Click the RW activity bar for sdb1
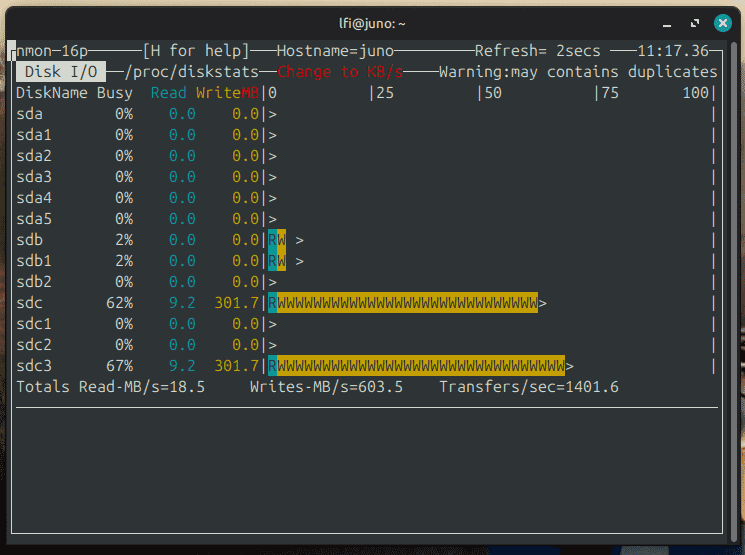Screen dimensions: 745x555 coord(277,261)
